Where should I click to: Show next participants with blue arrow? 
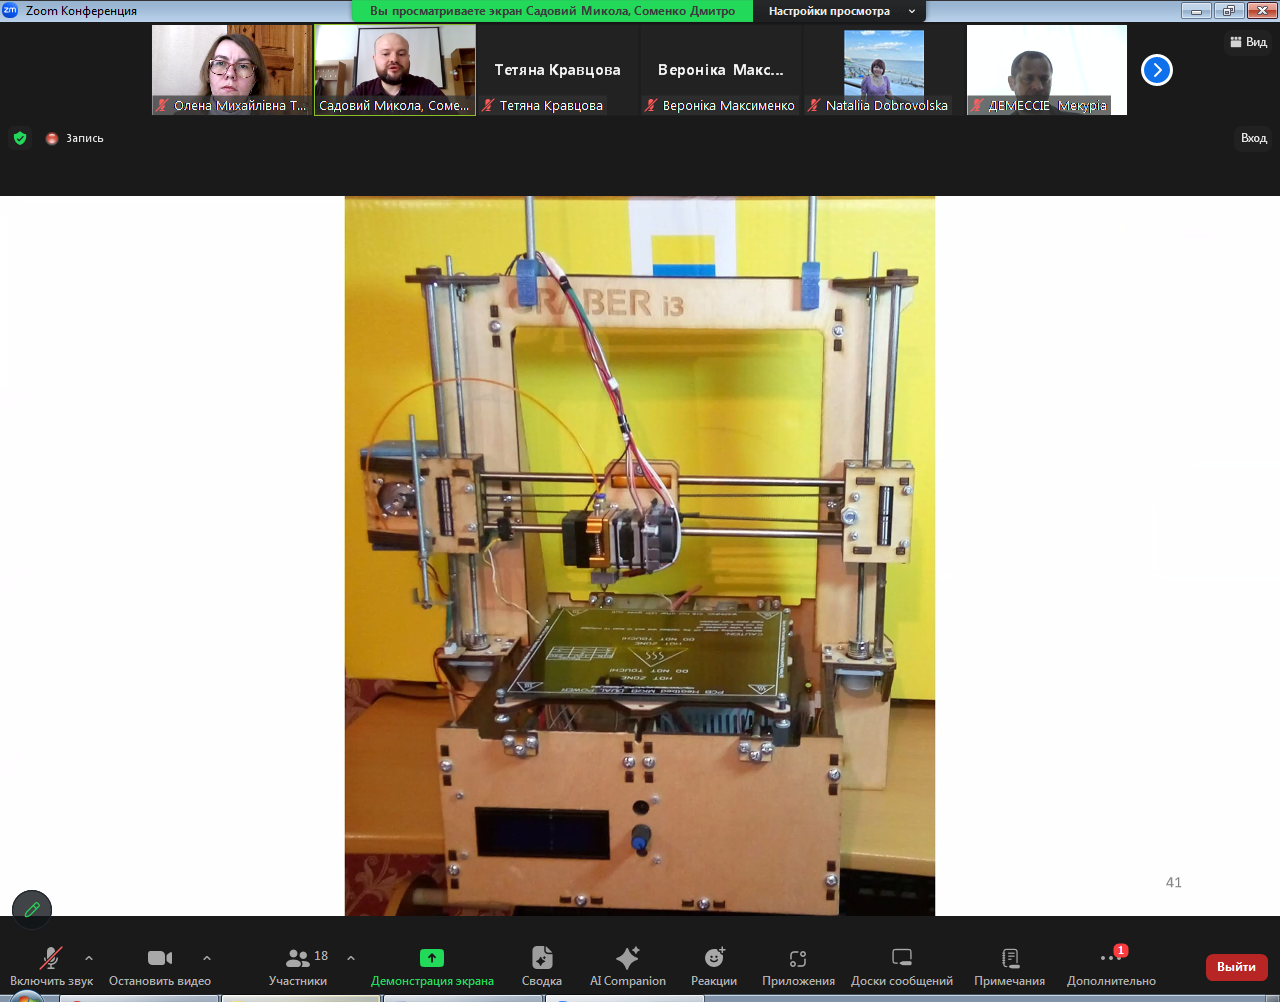pos(1157,70)
